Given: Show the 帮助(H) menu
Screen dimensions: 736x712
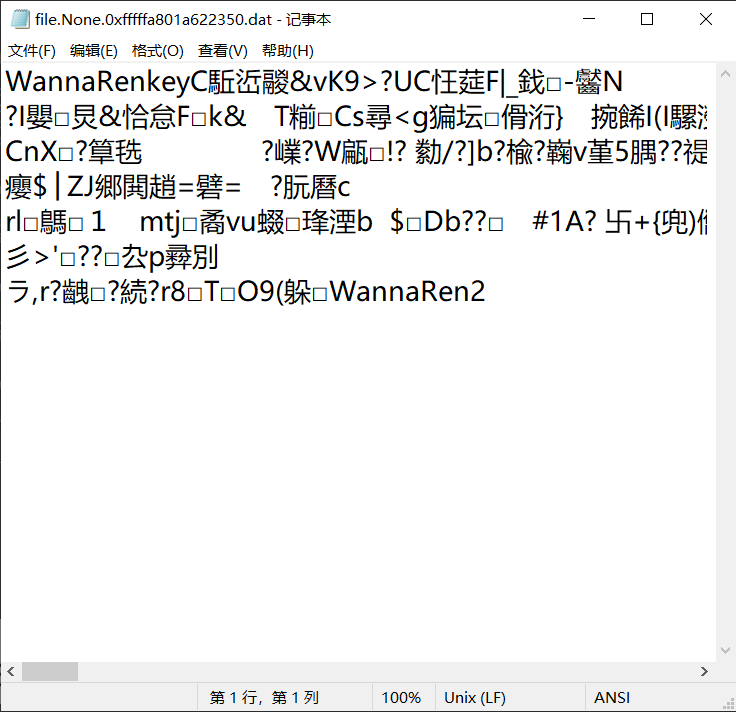Looking at the screenshot, I should pos(287,51).
